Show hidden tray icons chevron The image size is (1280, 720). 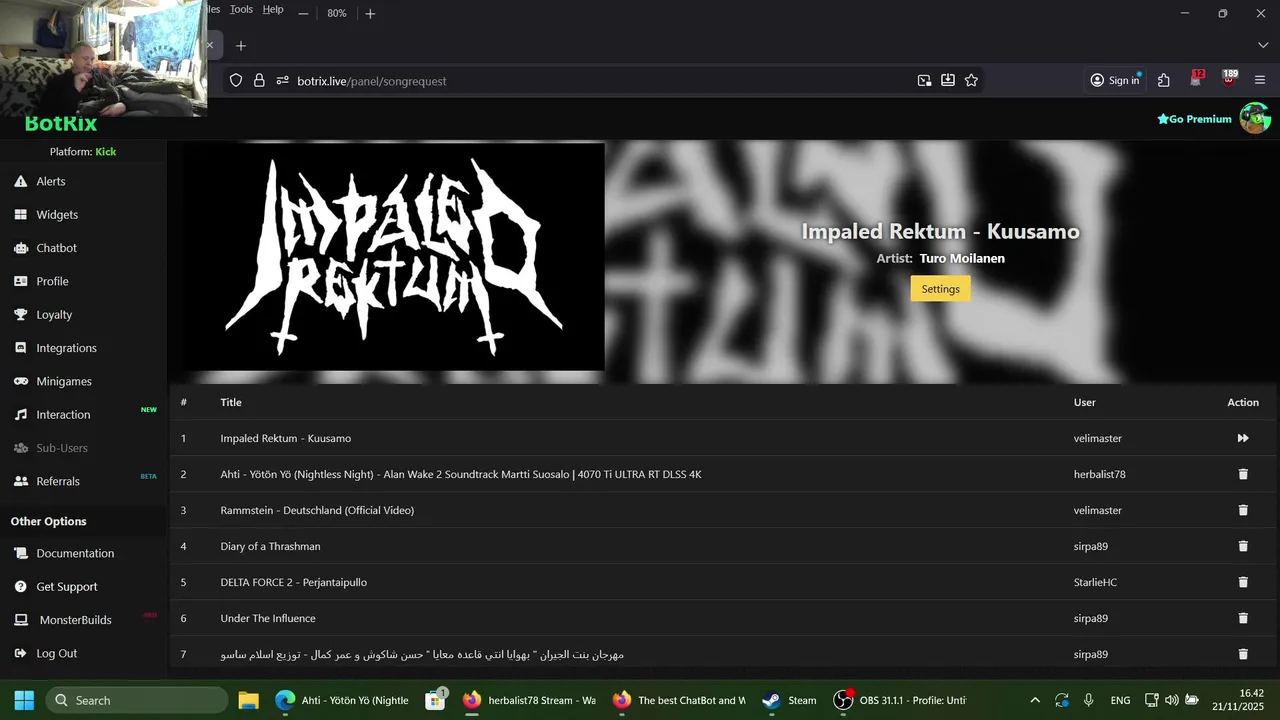1034,700
